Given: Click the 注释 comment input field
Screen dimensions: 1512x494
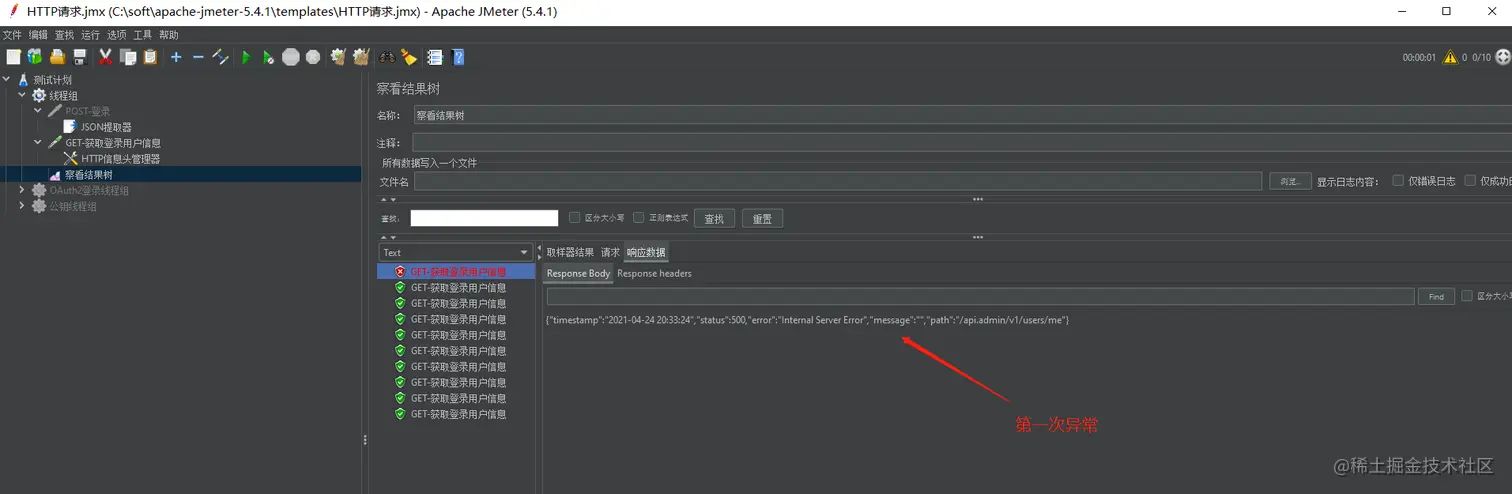Looking at the screenshot, I should (962, 143).
